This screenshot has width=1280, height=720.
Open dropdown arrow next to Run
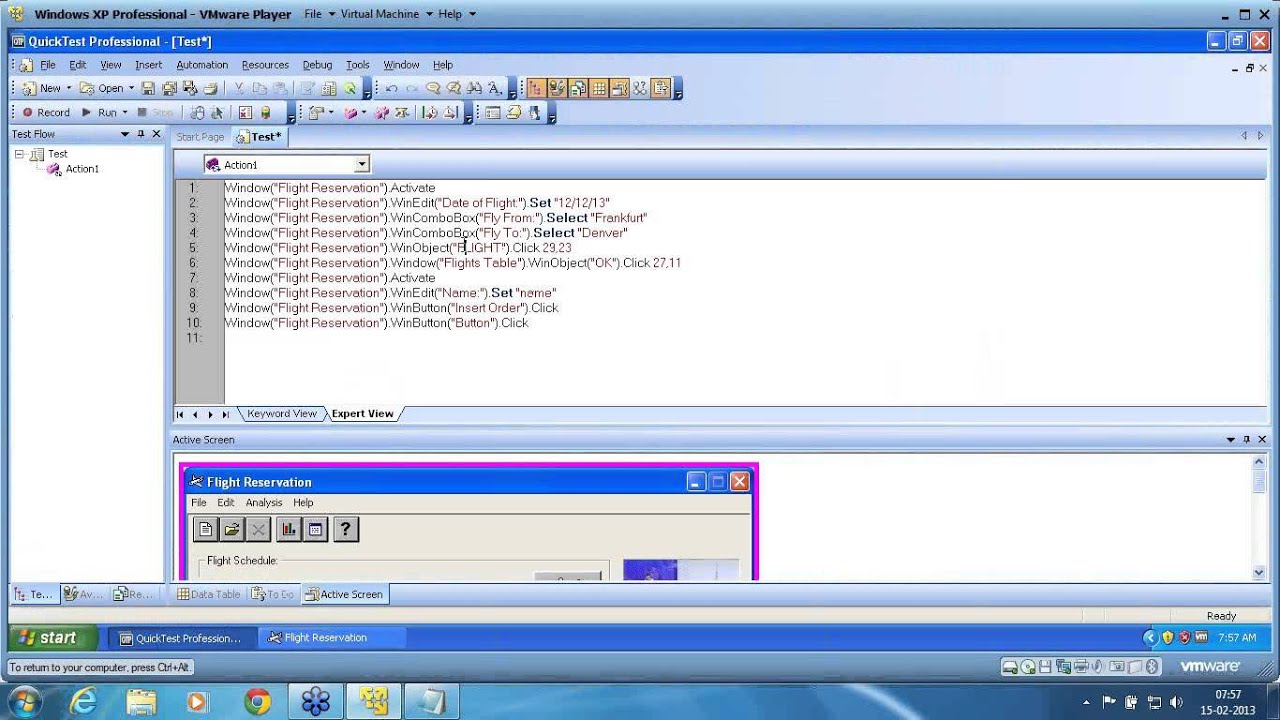point(125,113)
